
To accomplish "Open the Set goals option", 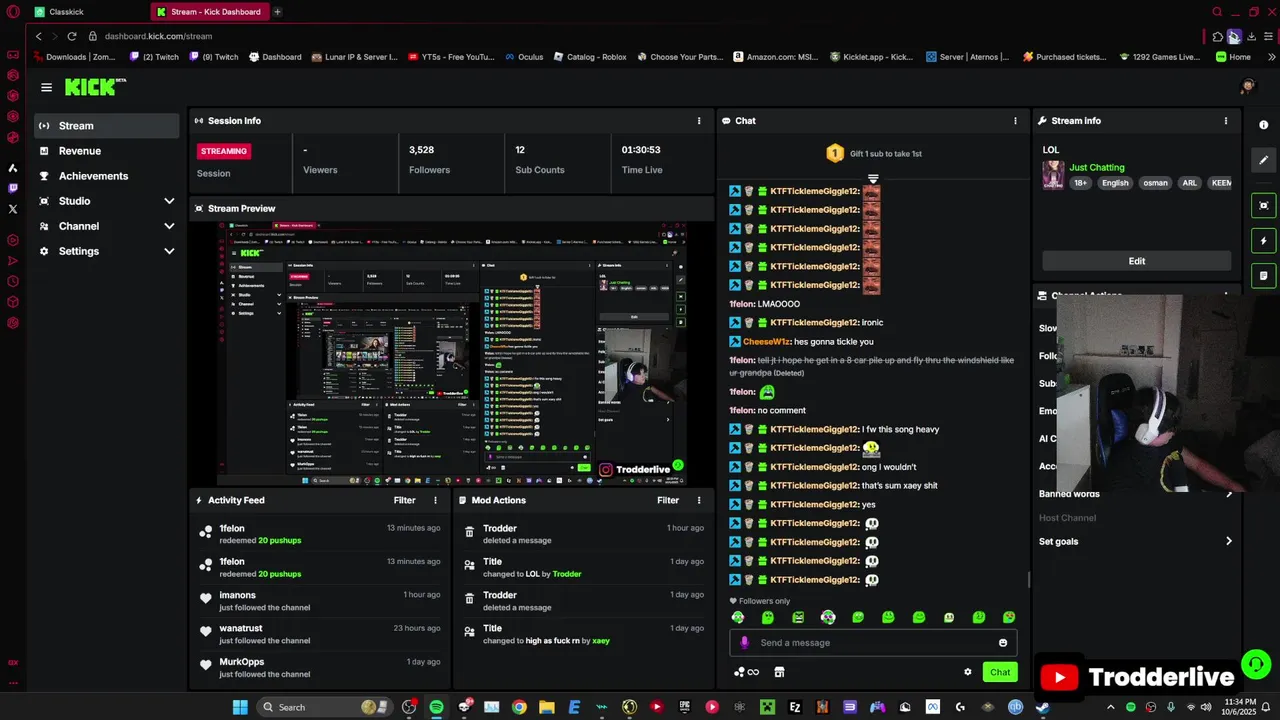I will pyautogui.click(x=1136, y=542).
